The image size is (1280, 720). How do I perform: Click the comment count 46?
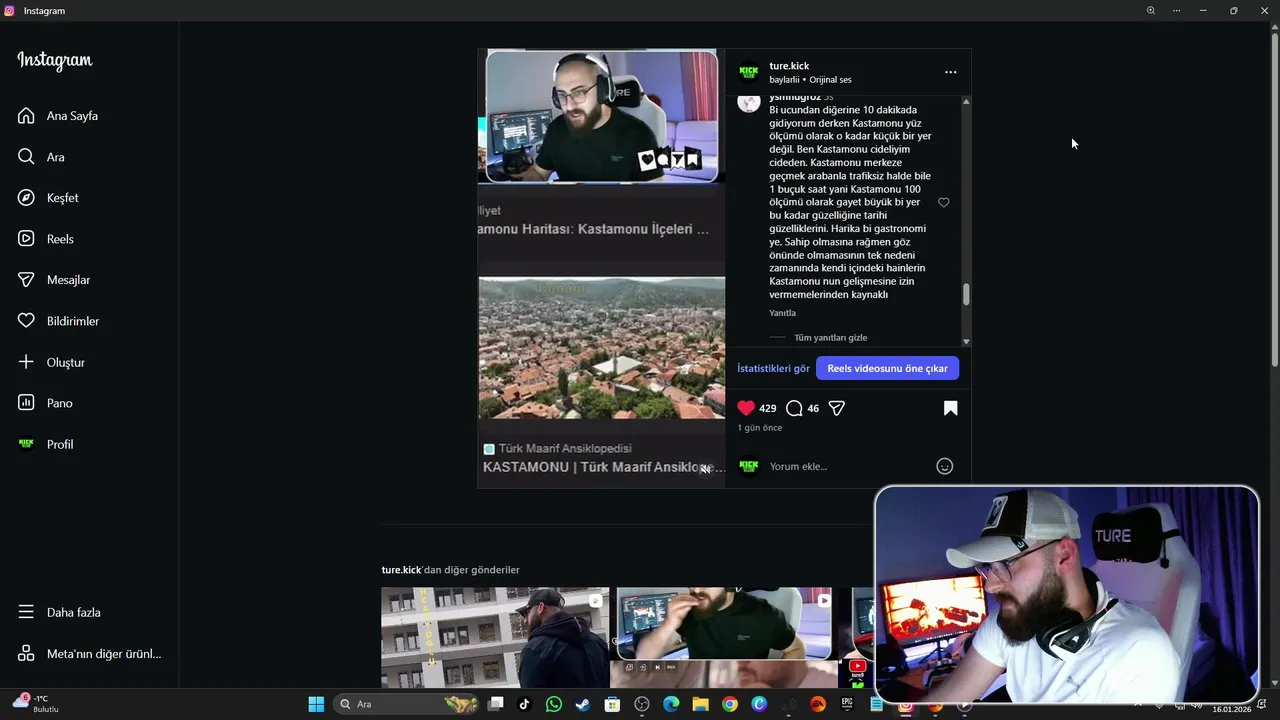point(813,408)
